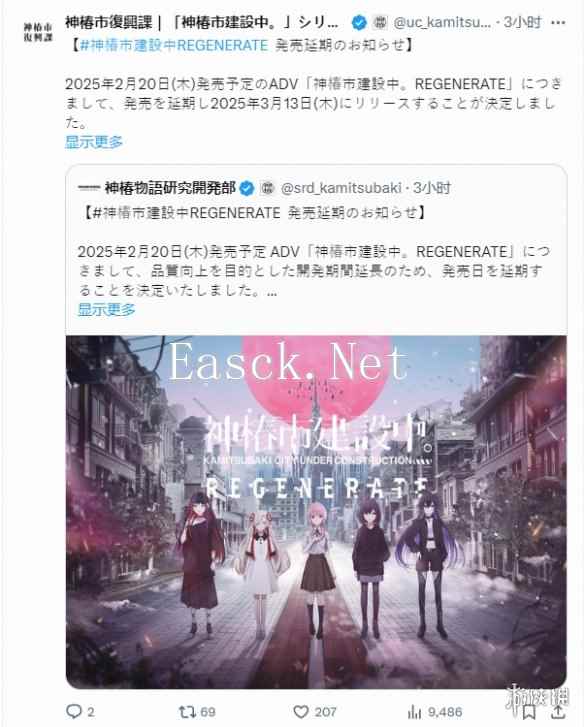Open the 神椿物語研究開発部 quoted author name
584x727 pixels.
170,188
